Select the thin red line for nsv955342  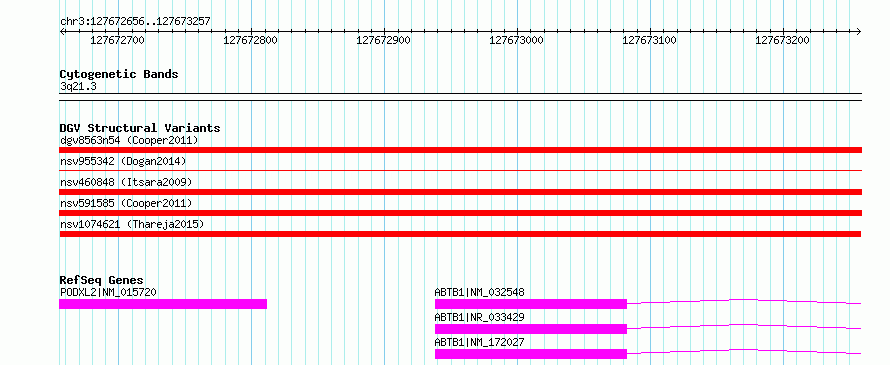coord(460,170)
